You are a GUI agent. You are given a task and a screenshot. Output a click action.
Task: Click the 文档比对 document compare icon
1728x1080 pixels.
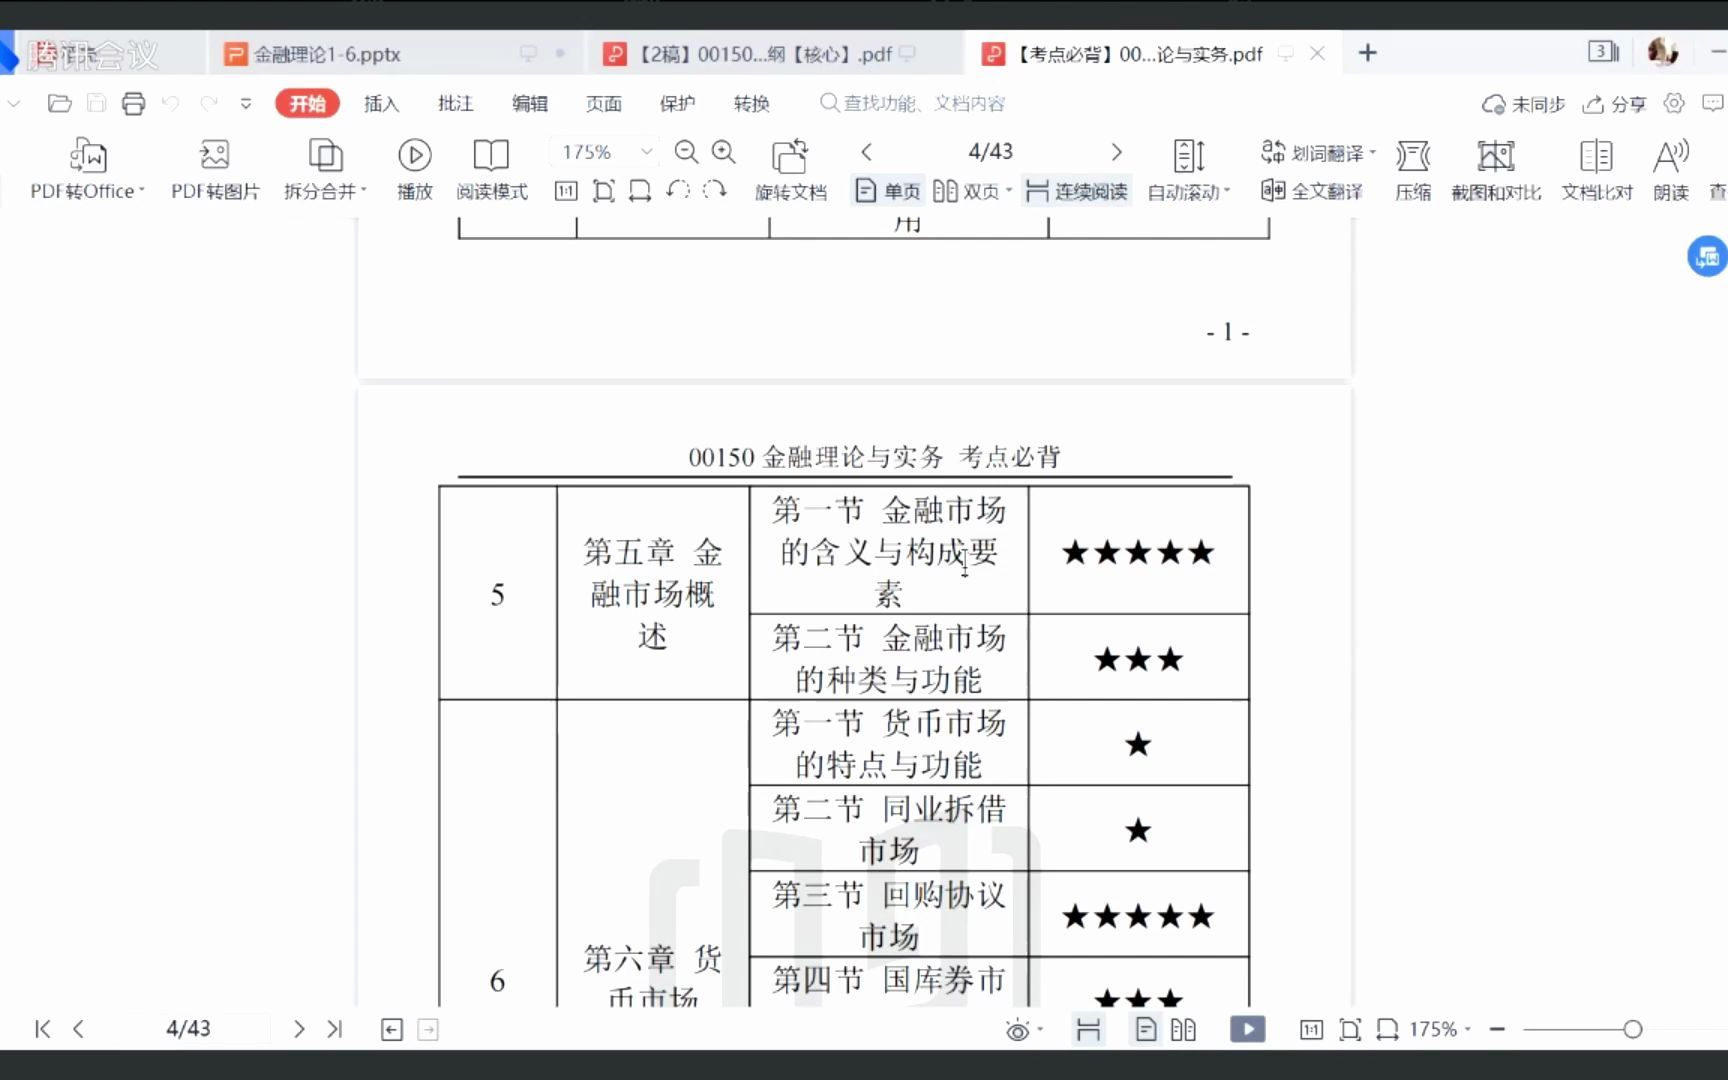[x=1596, y=156]
